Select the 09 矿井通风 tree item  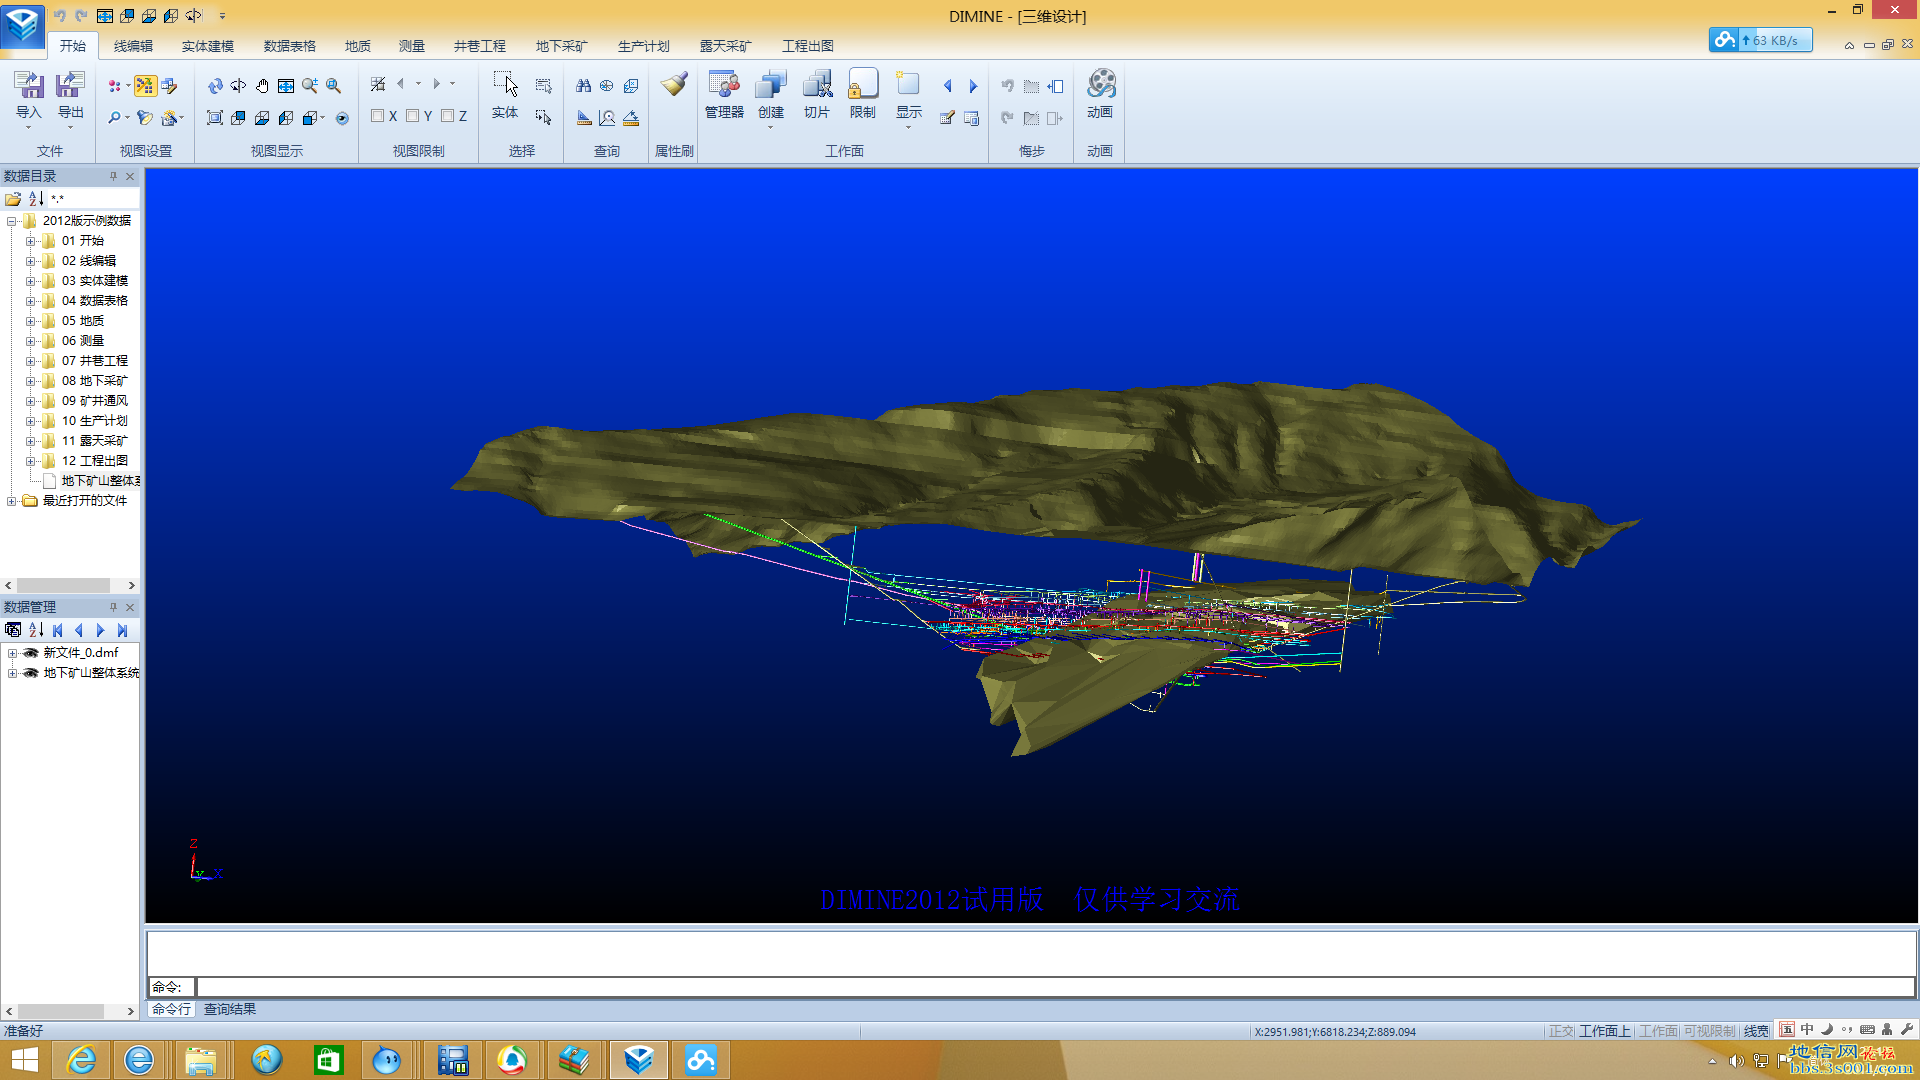point(95,401)
